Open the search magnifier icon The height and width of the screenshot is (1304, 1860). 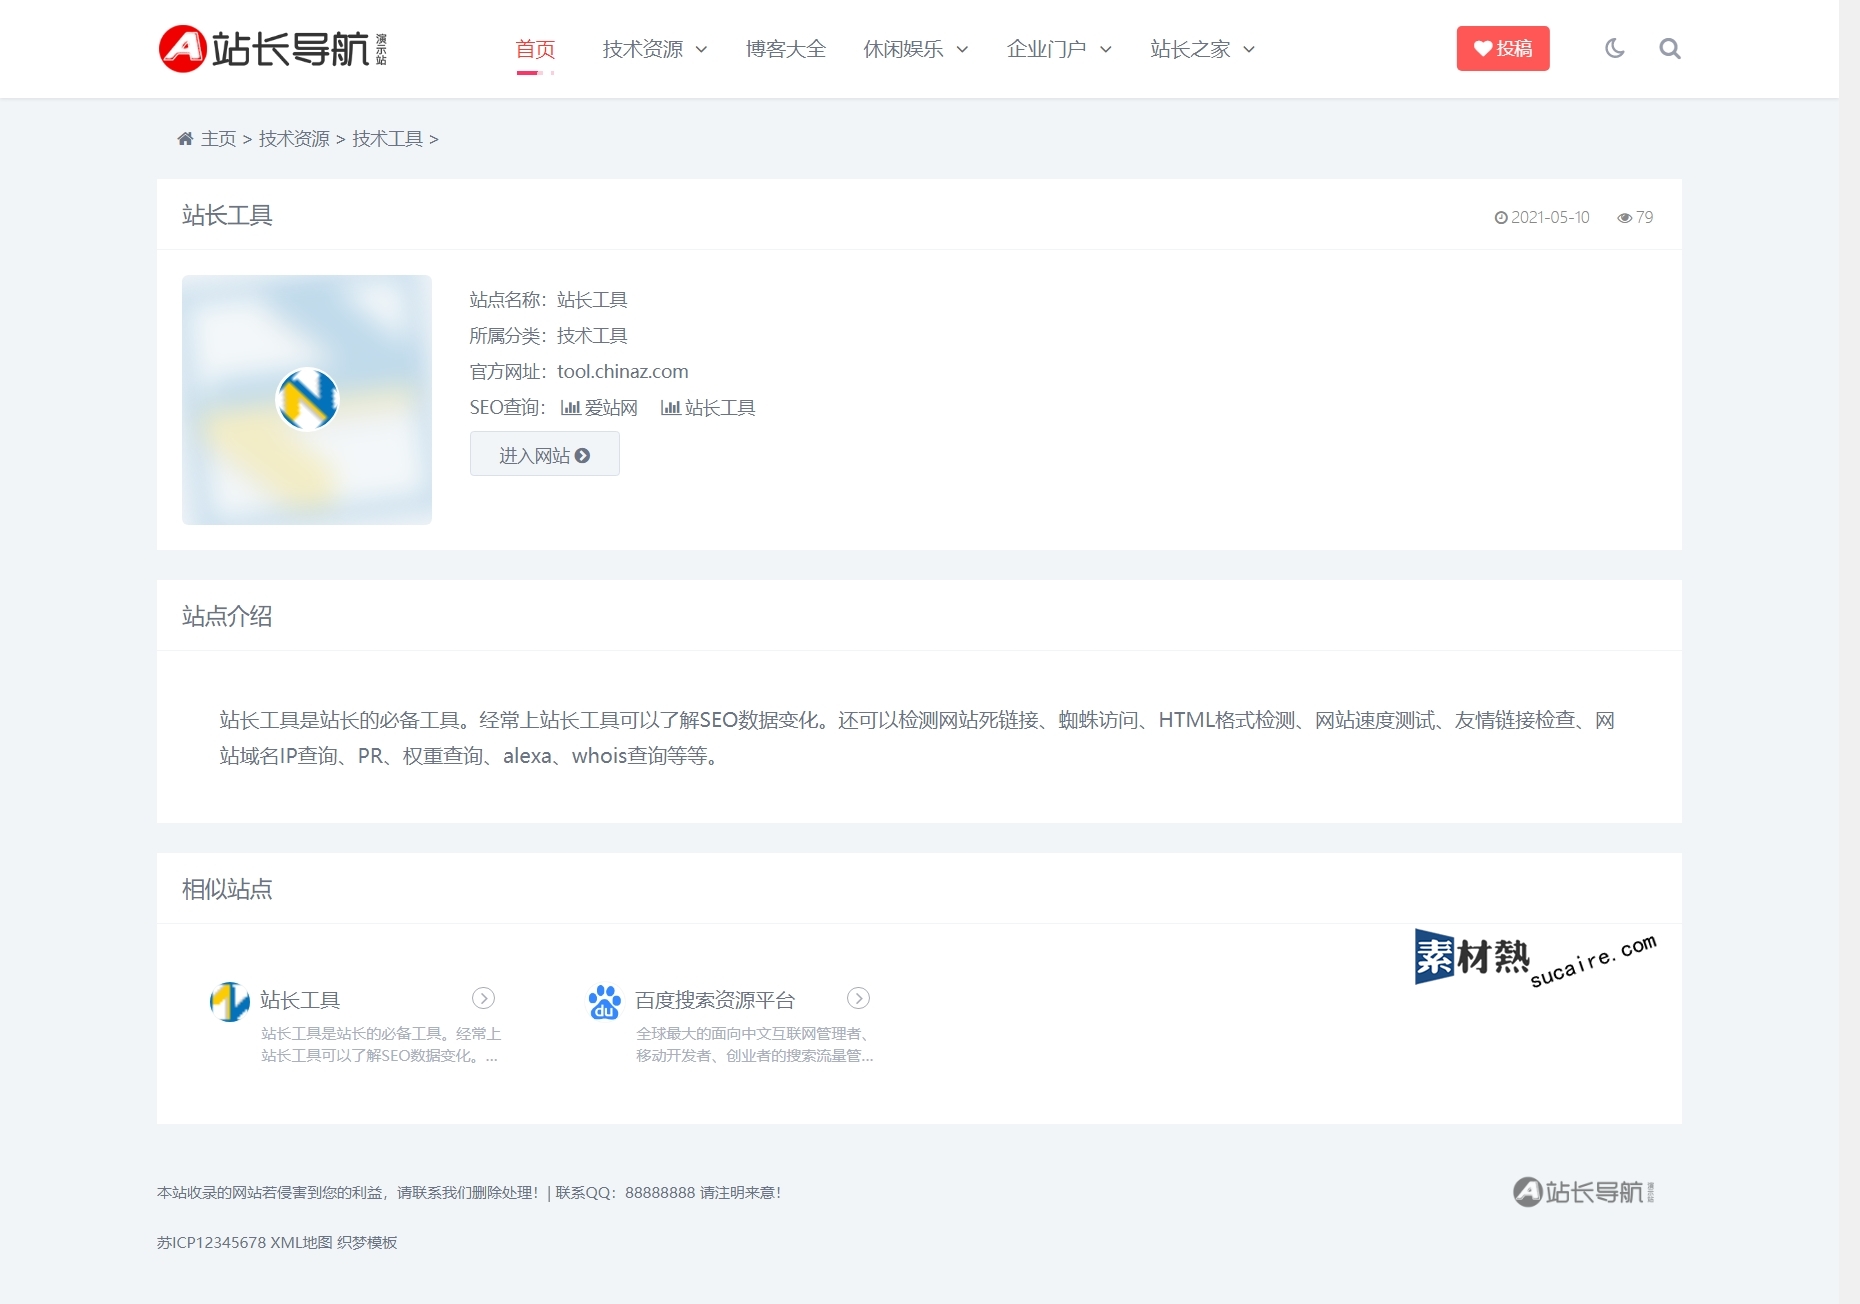(x=1669, y=48)
